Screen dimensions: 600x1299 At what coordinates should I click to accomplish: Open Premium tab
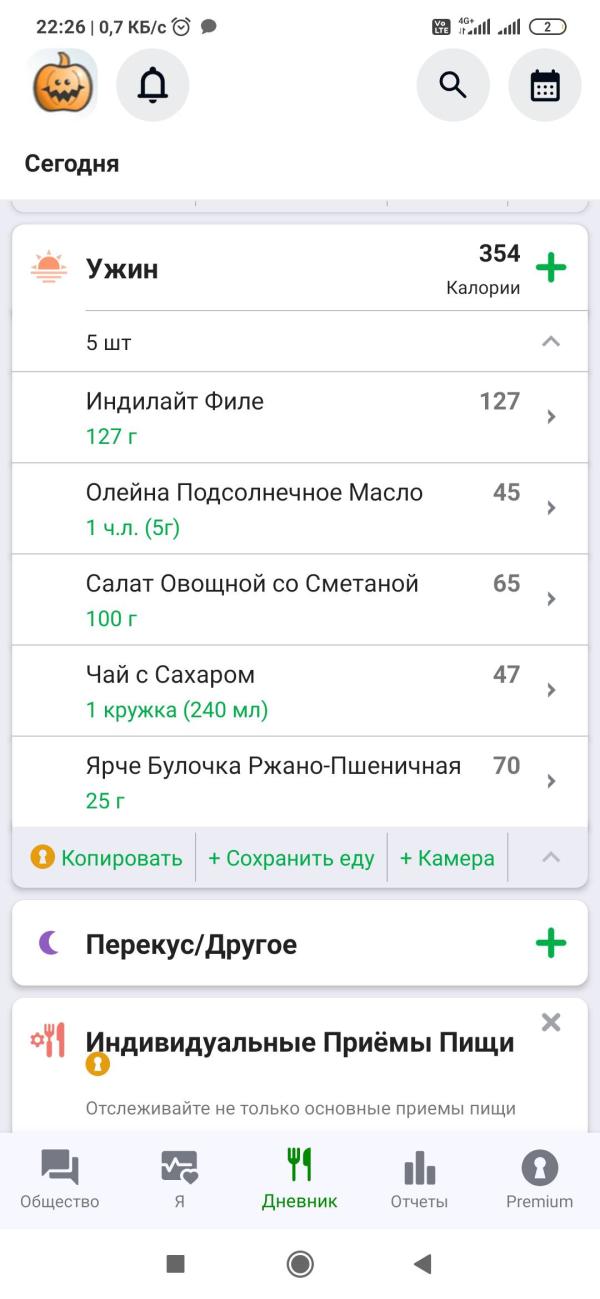click(540, 1180)
